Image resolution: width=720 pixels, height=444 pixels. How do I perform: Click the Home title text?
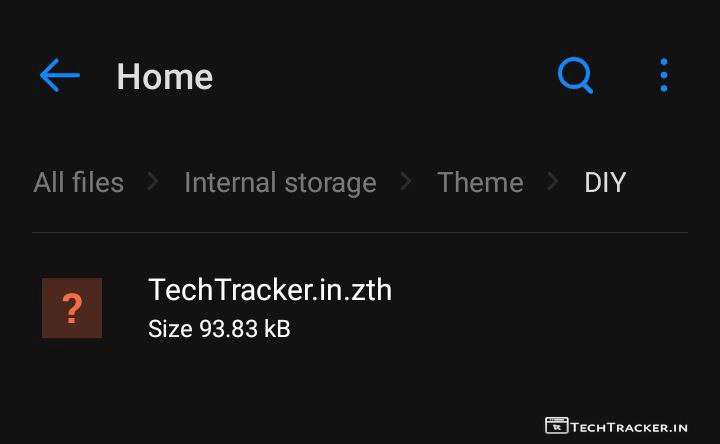[164, 76]
